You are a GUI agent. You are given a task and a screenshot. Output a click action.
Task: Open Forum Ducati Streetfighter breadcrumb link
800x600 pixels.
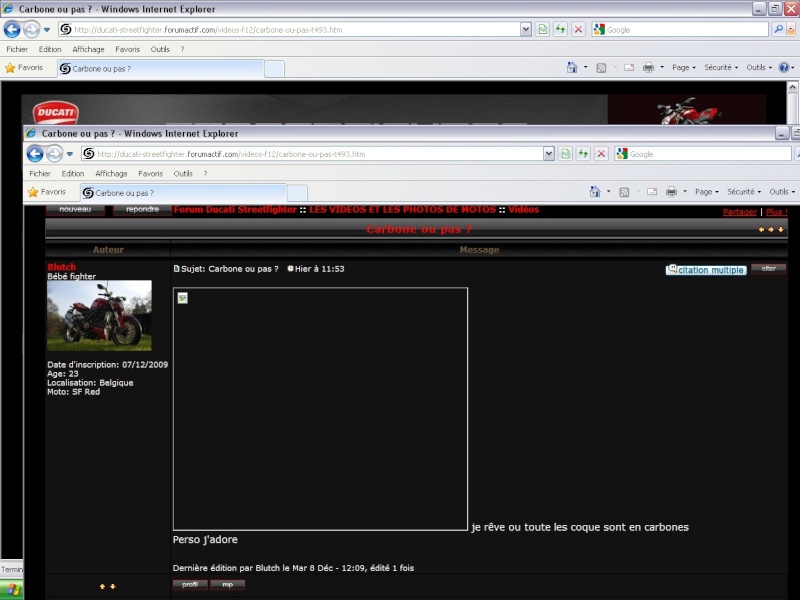click(235, 210)
